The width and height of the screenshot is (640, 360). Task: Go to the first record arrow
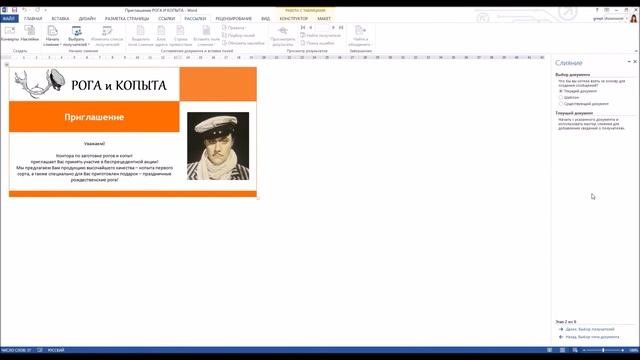tap(303, 28)
